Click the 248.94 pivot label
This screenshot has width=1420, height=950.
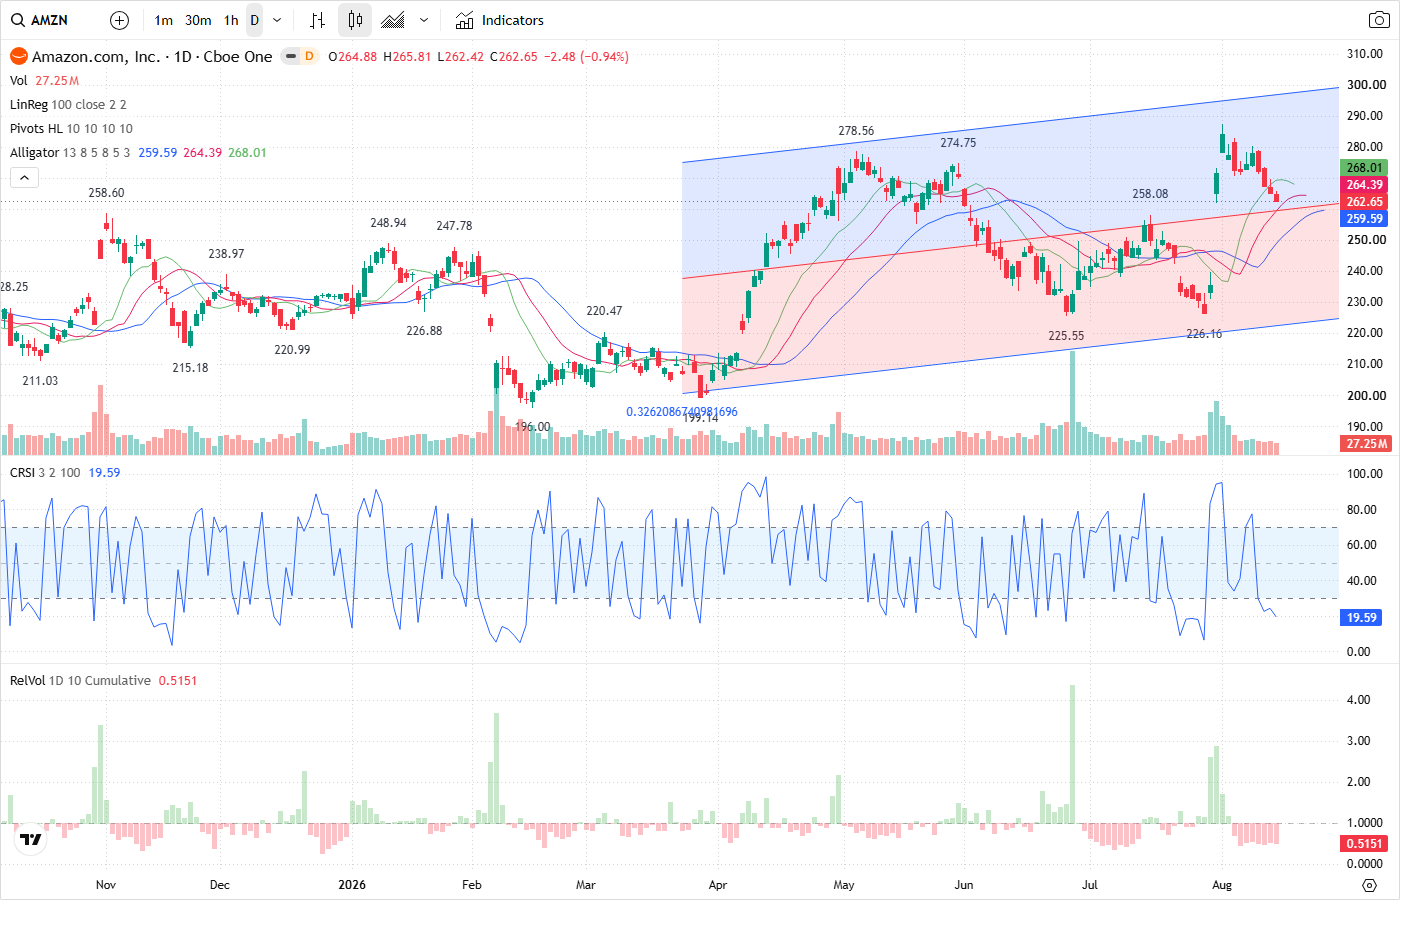tap(388, 223)
